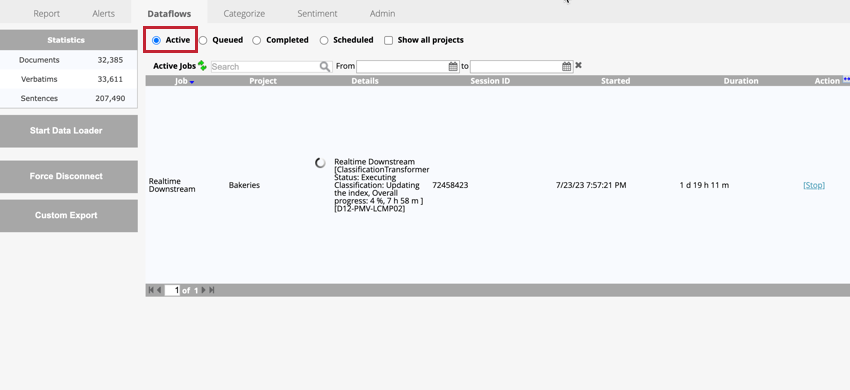Sort by the Duration column header
This screenshot has width=850, height=390.
click(x=740, y=81)
